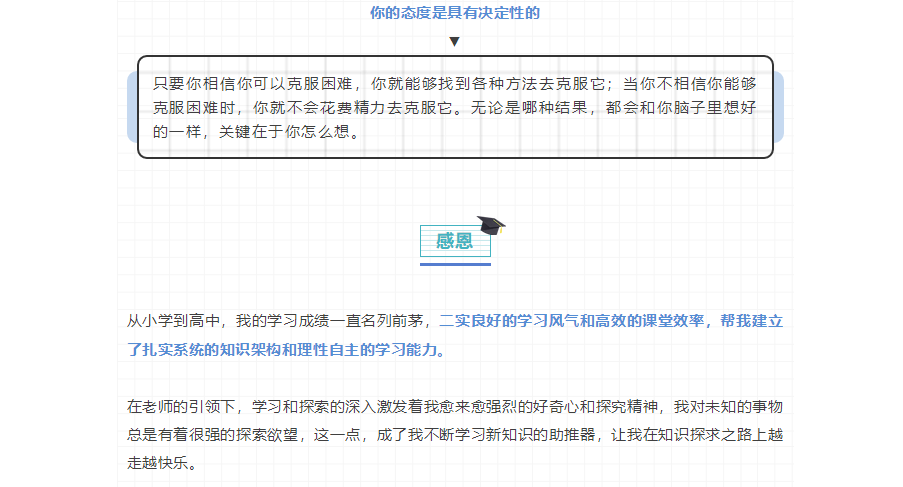Click the light blue left edge of quote box
Image resolution: width=903 pixels, height=487 pixels.
[x=131, y=106]
